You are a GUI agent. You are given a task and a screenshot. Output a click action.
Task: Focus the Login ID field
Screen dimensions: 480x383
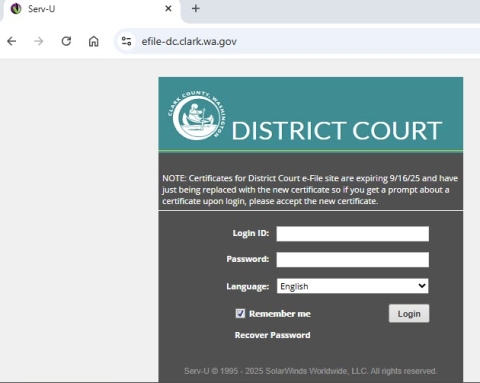pyautogui.click(x=353, y=234)
